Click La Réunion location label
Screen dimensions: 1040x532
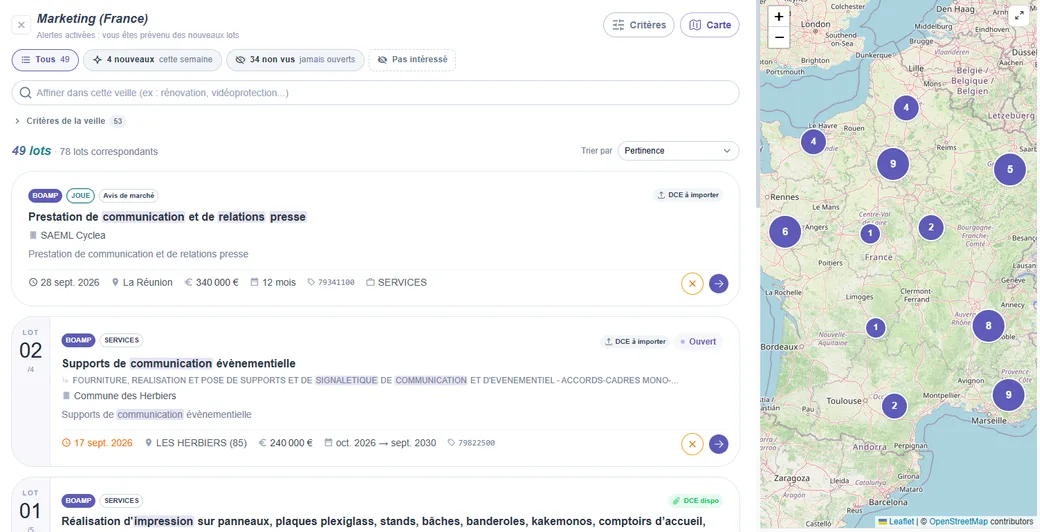142,283
